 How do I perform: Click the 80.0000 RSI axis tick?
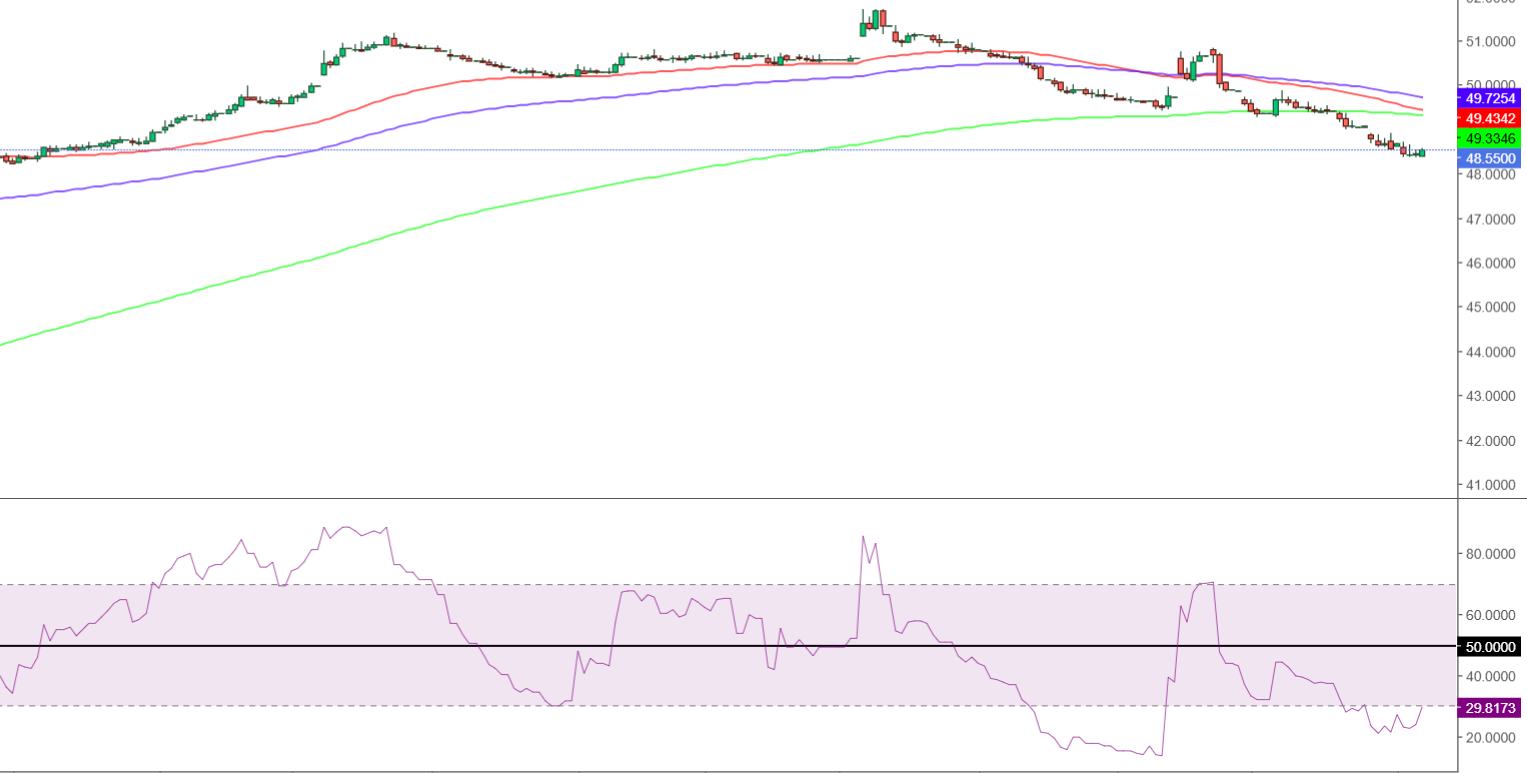click(x=1491, y=554)
